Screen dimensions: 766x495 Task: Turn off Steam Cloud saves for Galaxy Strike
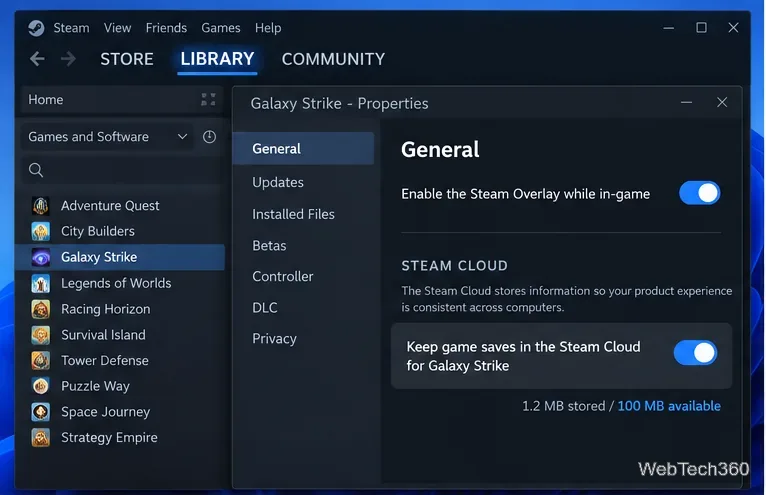pos(695,353)
